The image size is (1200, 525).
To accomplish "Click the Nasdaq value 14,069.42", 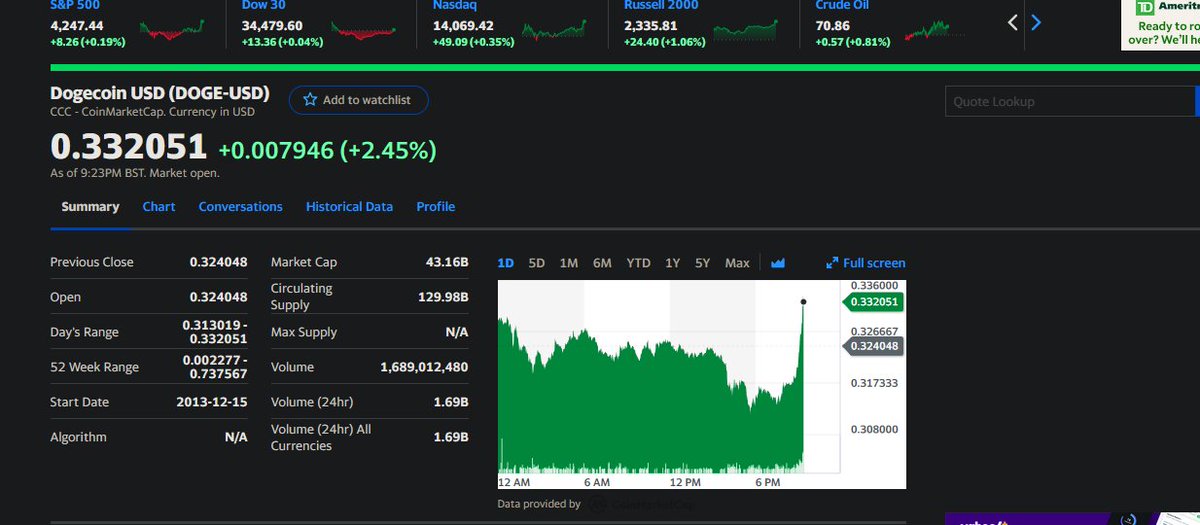I will click(463, 25).
